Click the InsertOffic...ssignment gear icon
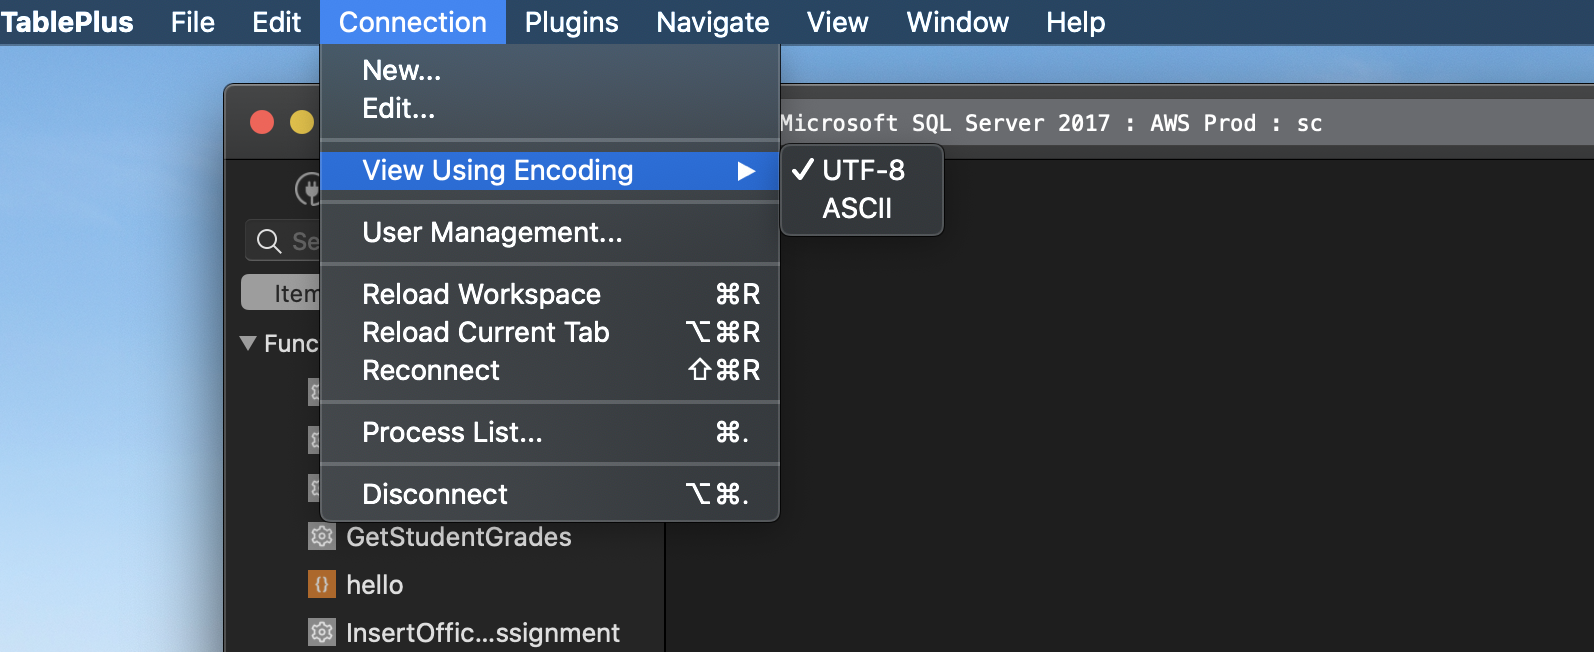This screenshot has height=652, width=1594. pos(320,632)
